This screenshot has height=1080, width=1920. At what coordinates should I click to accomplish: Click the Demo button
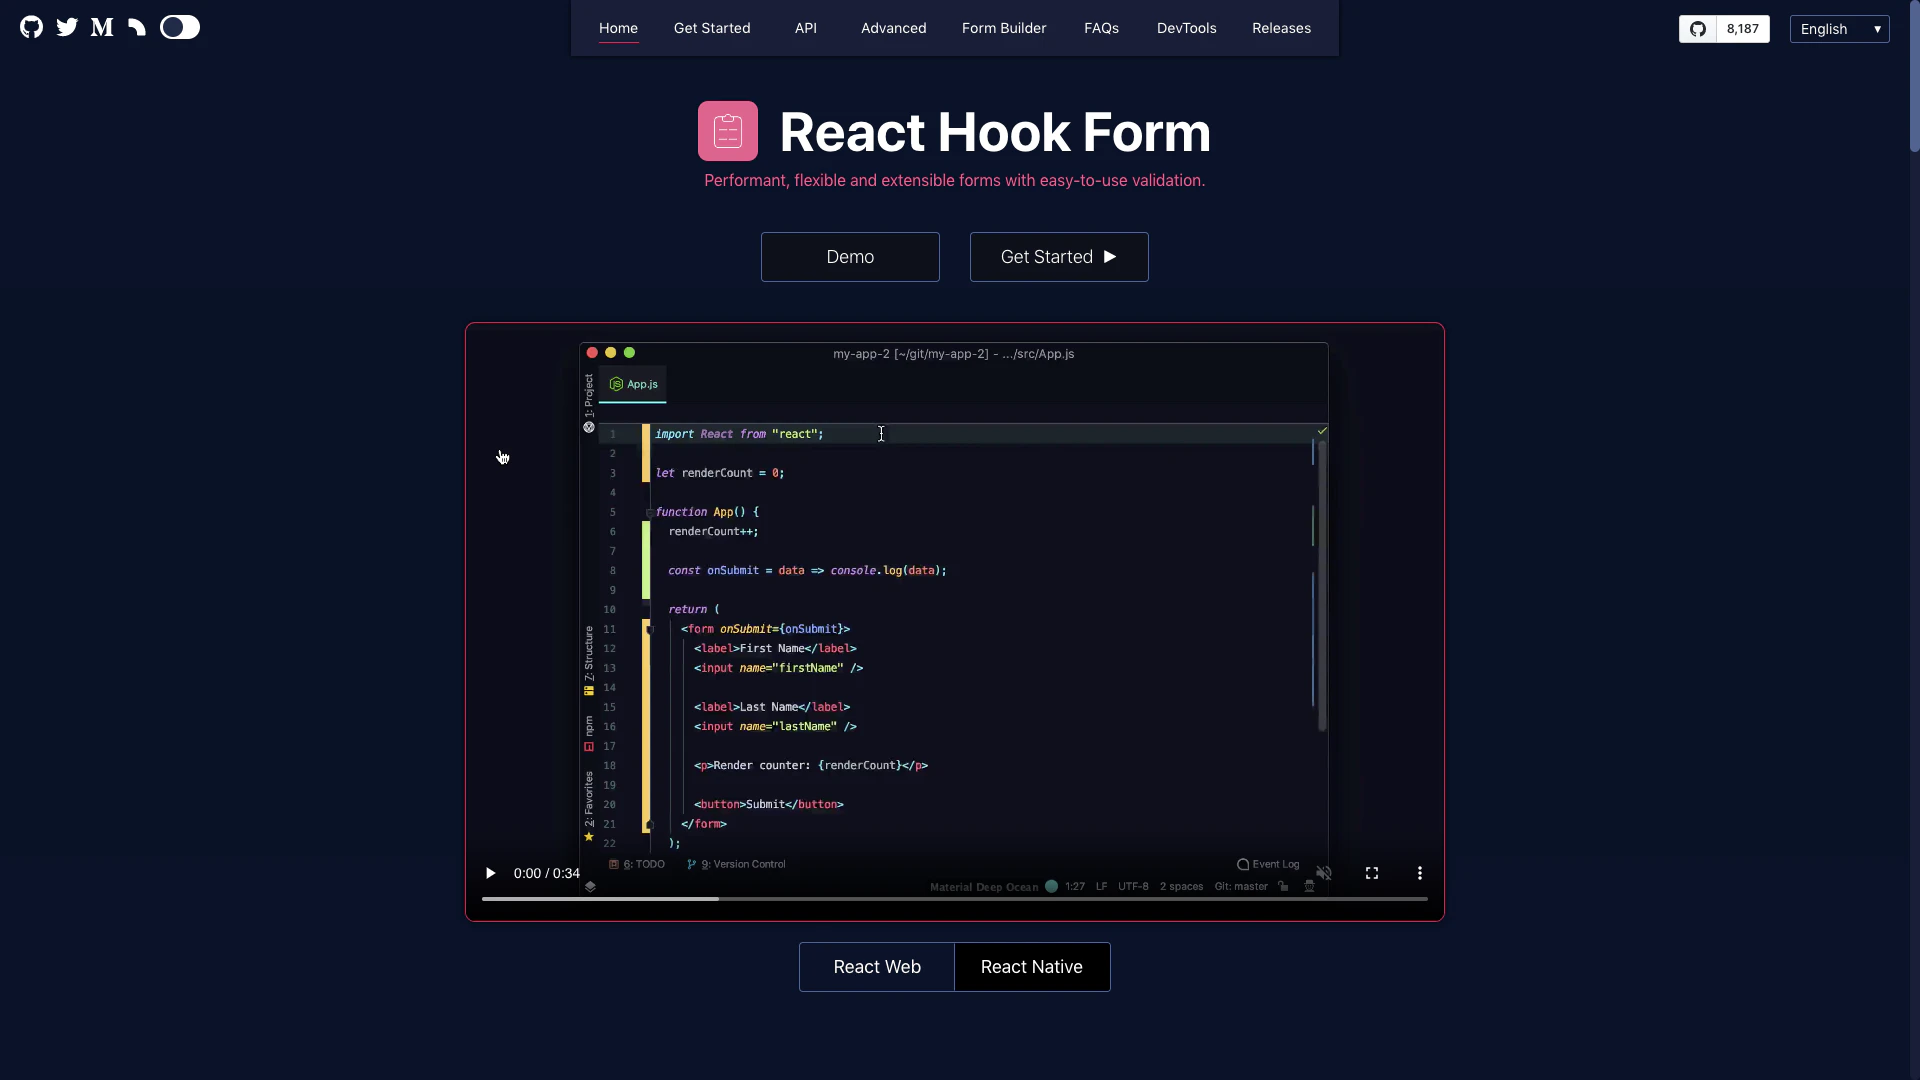pos(849,256)
